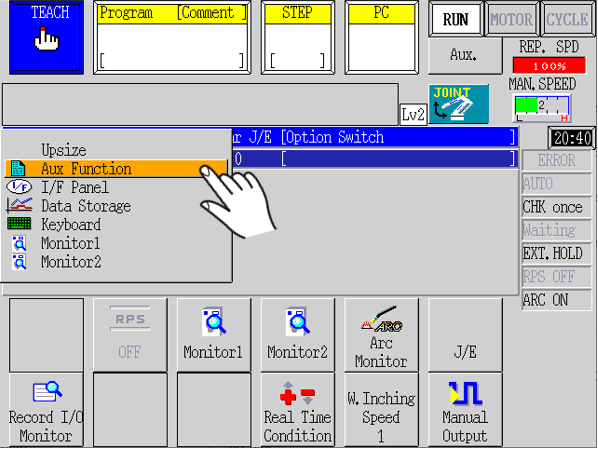Open the Program selection box
The height and width of the screenshot is (449, 598).
[172, 37]
